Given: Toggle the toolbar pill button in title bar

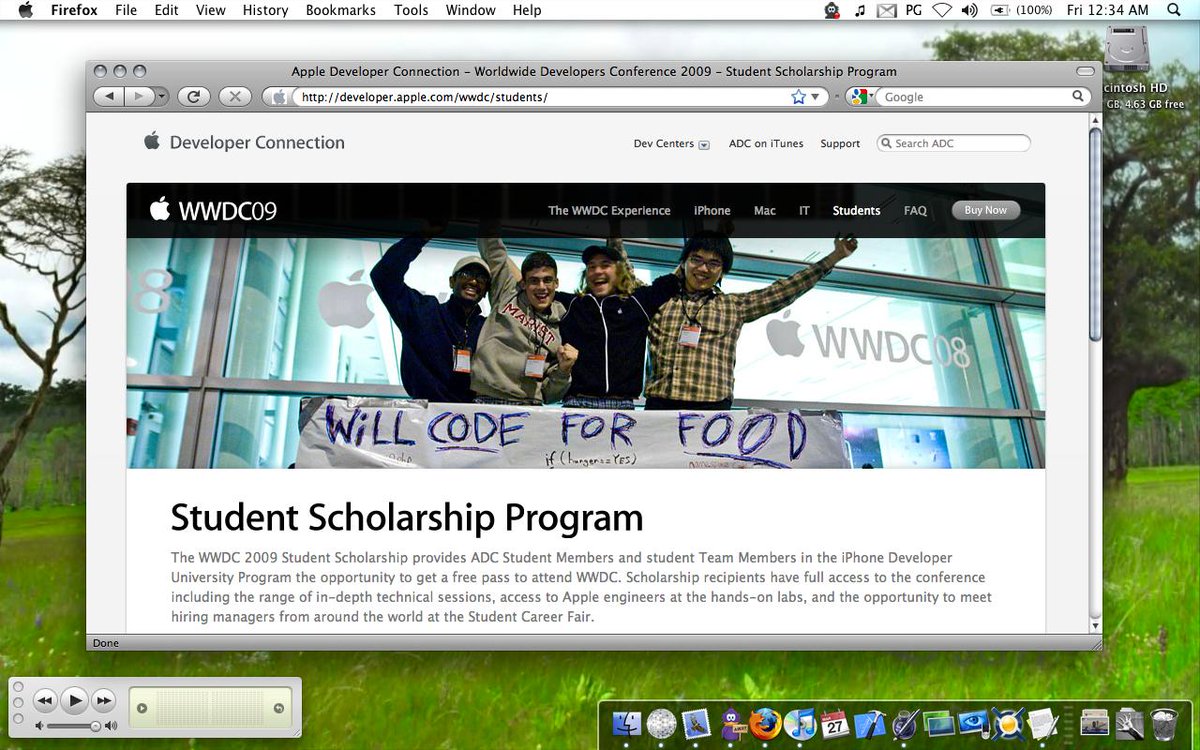Looking at the screenshot, I should [1085, 71].
